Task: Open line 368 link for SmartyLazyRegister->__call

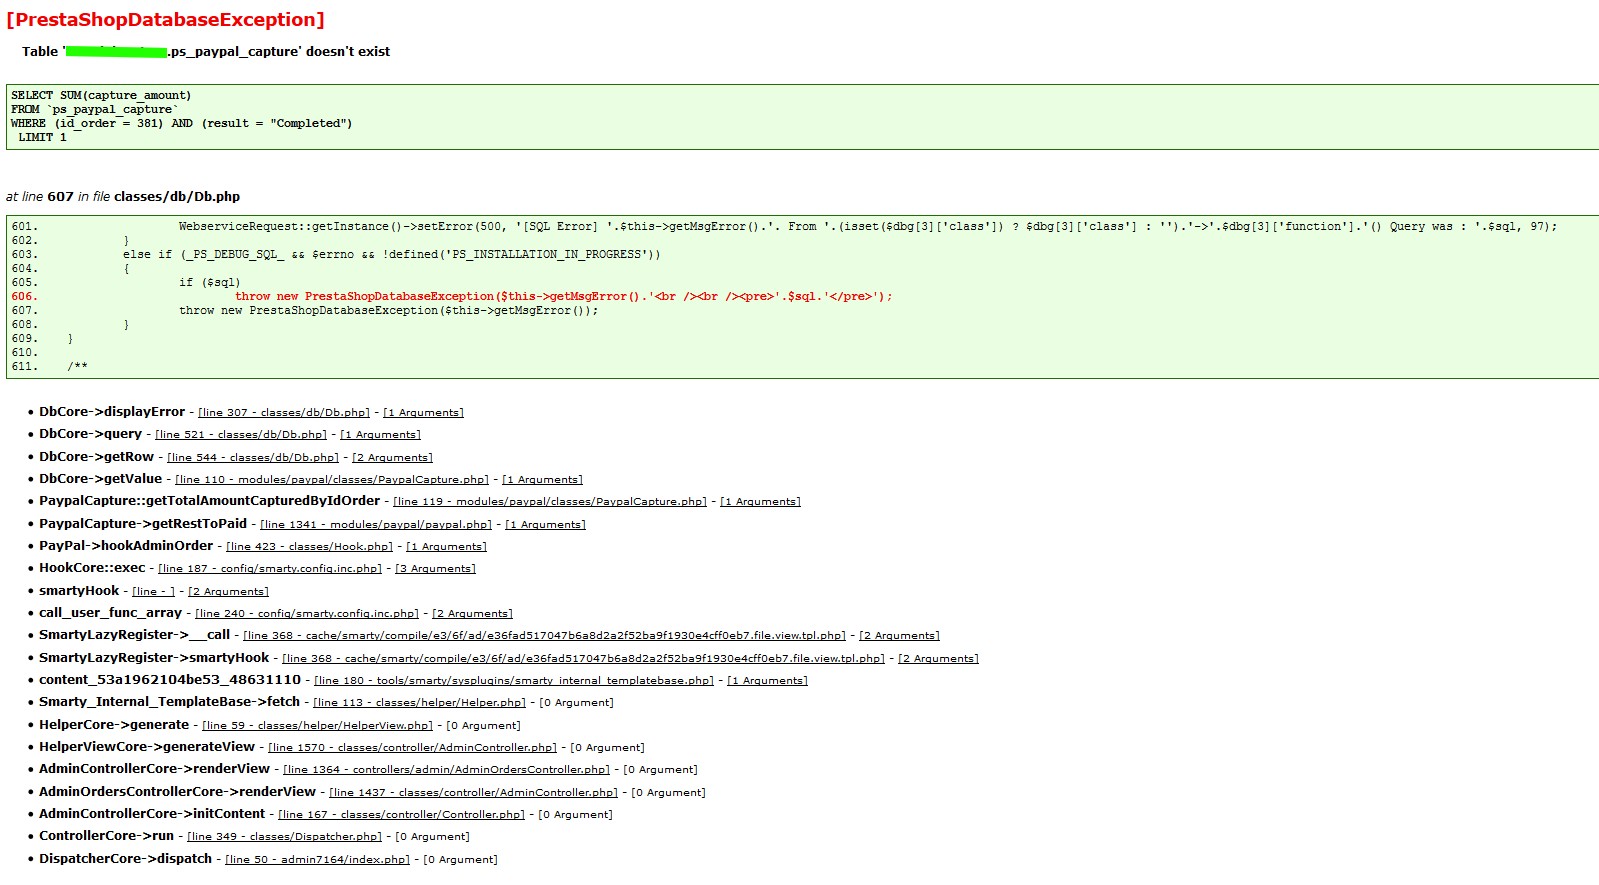Action: click(x=544, y=636)
